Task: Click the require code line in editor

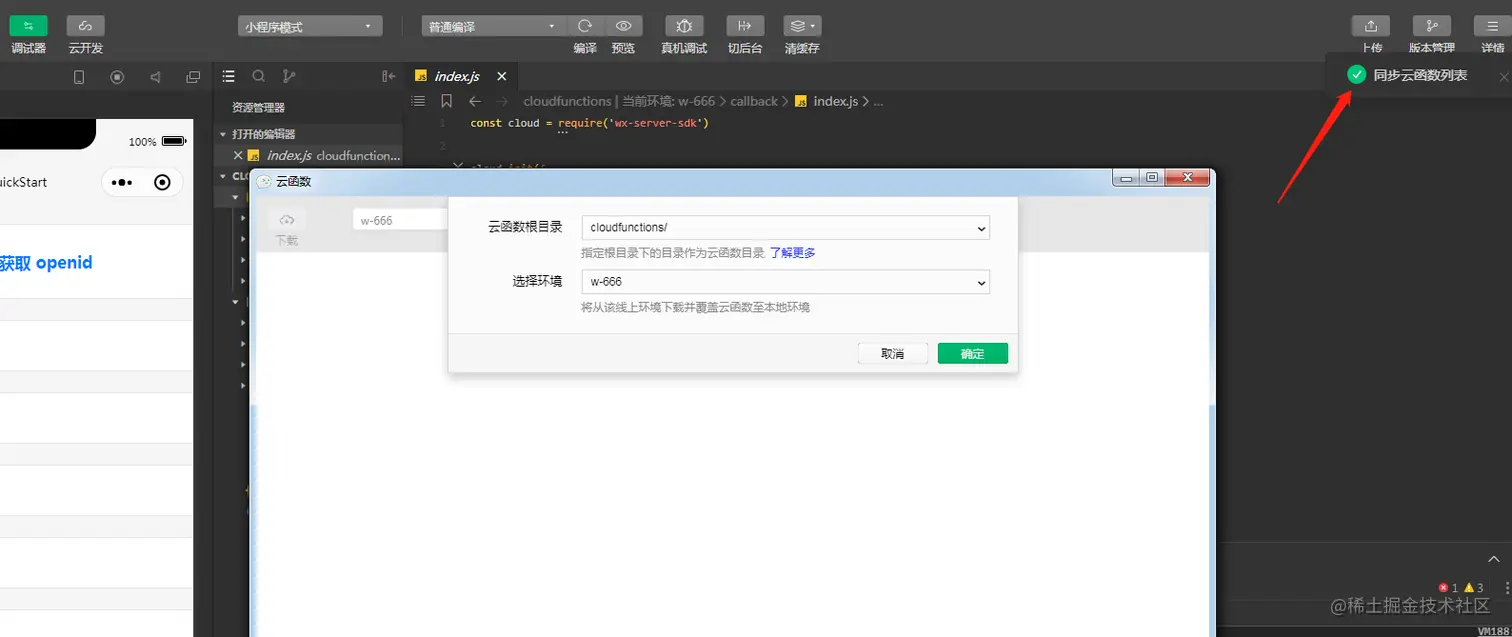Action: coord(589,123)
